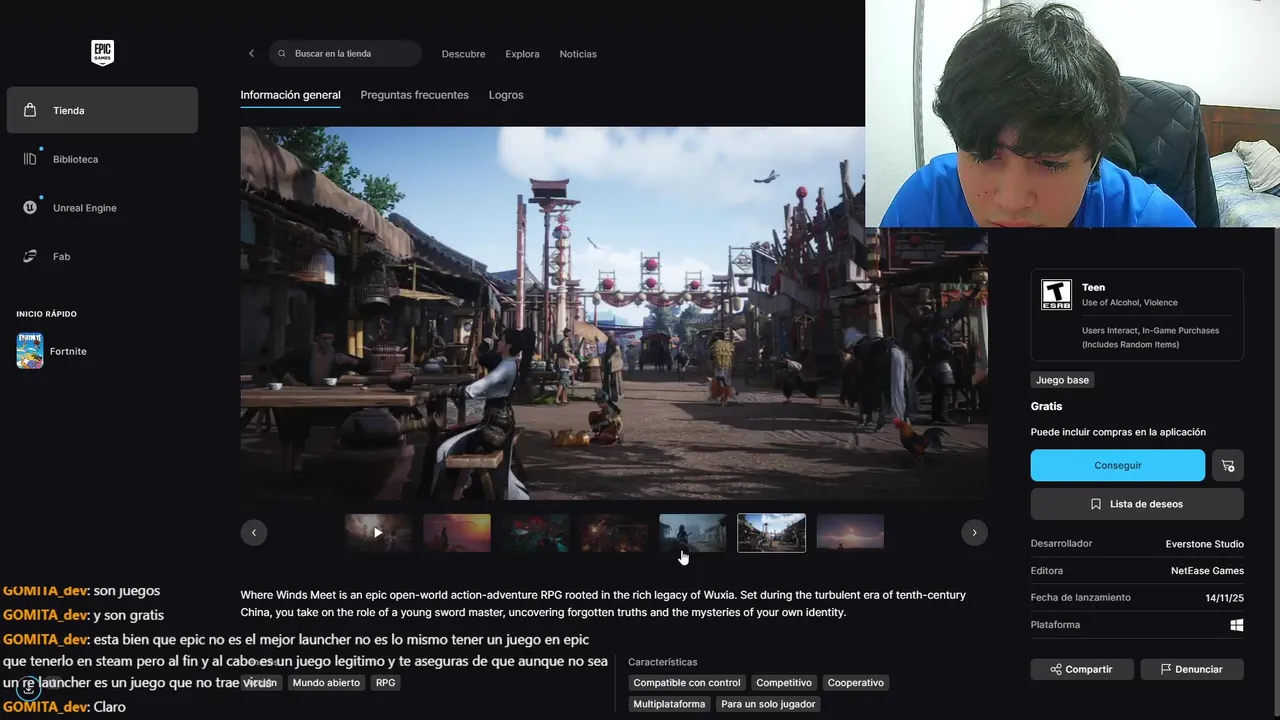This screenshot has height=720, width=1280.
Task: Select the Mundo abierto genre tag
Action: click(x=326, y=683)
